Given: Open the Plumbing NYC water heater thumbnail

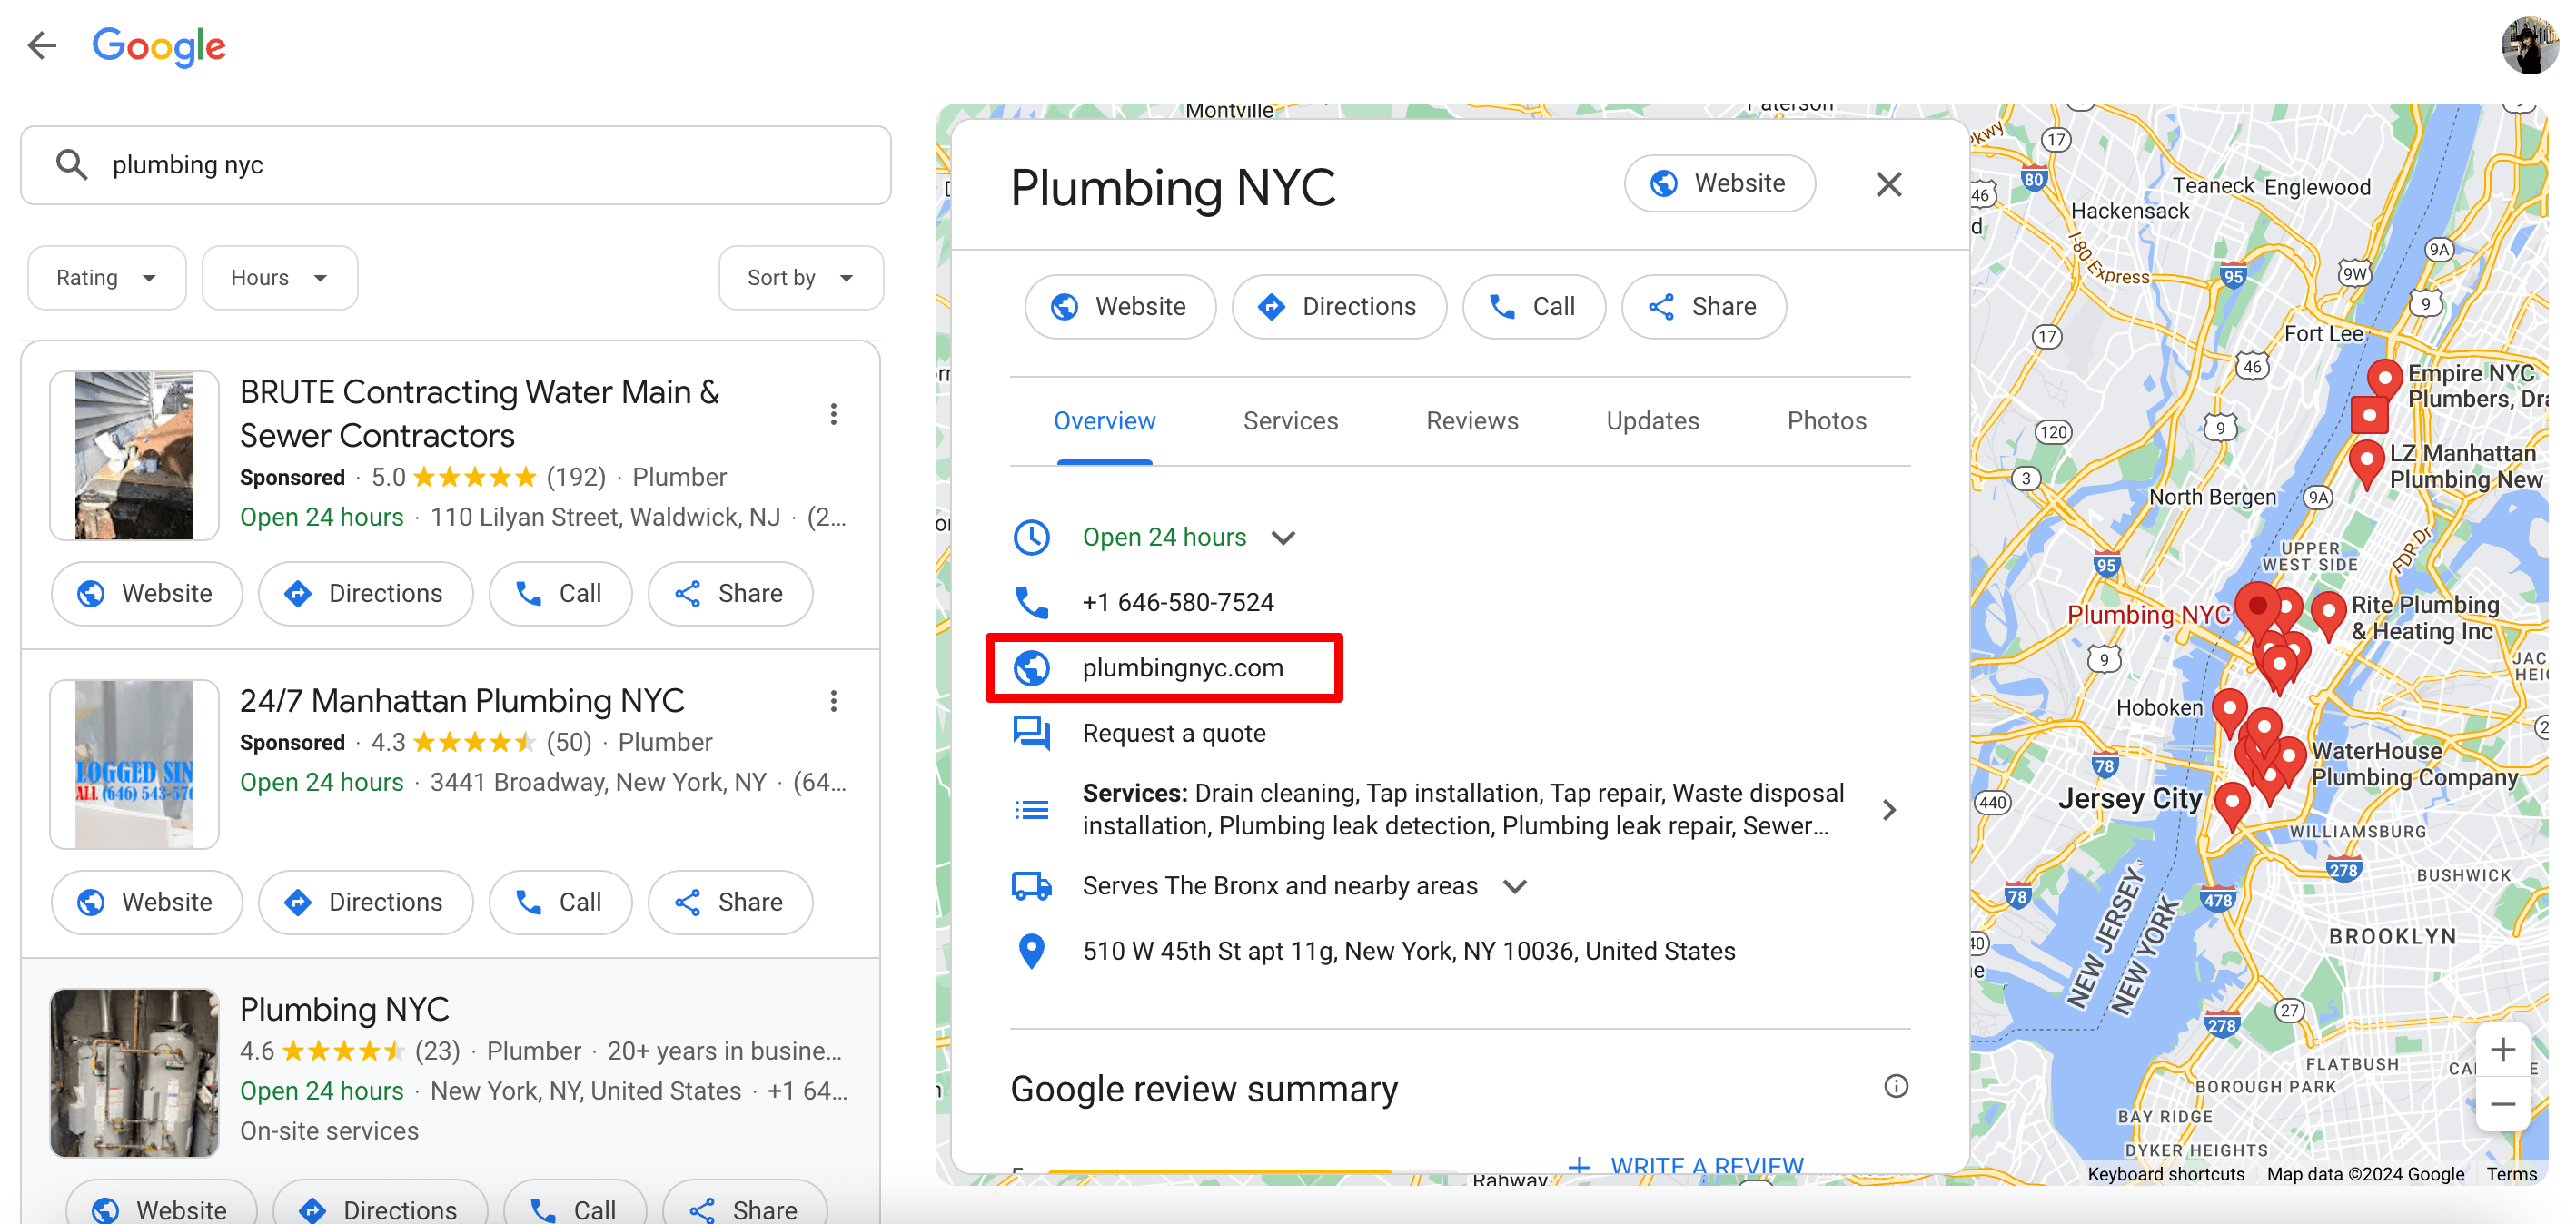Looking at the screenshot, I should click(134, 1073).
